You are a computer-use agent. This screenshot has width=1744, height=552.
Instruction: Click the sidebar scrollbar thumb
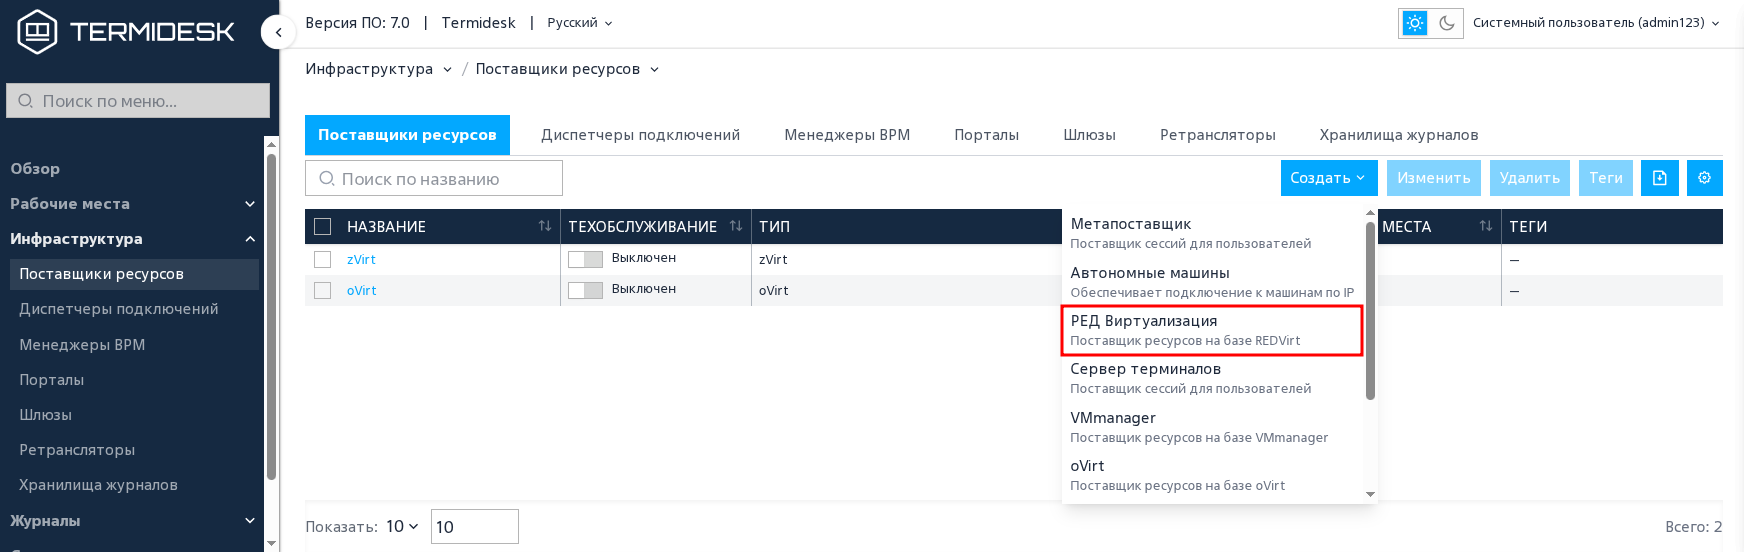coord(271,317)
